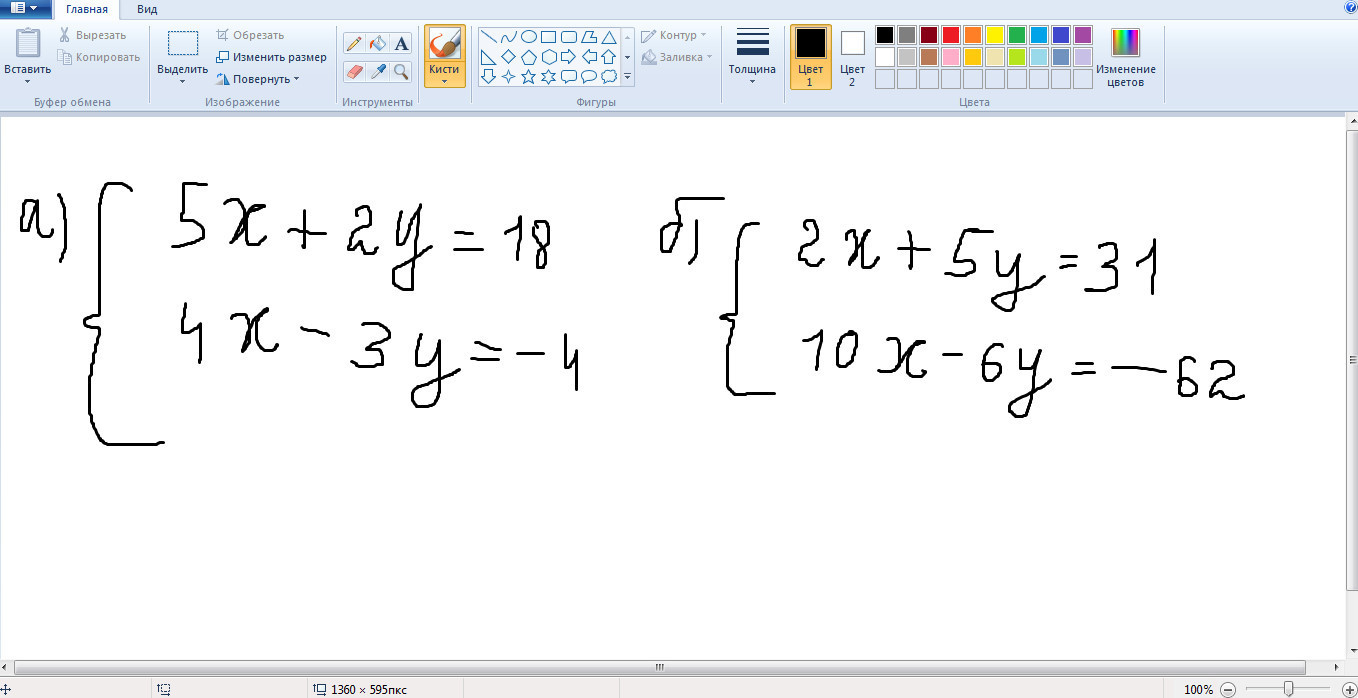The image size is (1358, 698).
Task: Open the Help question mark icon
Action: click(1348, 9)
